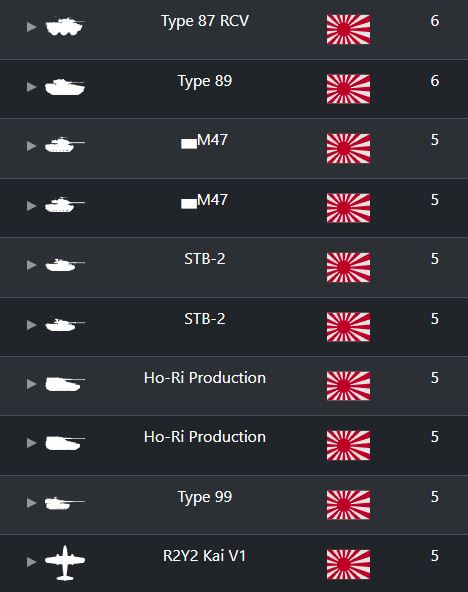Expand the Type 89 row arrow

[32, 87]
